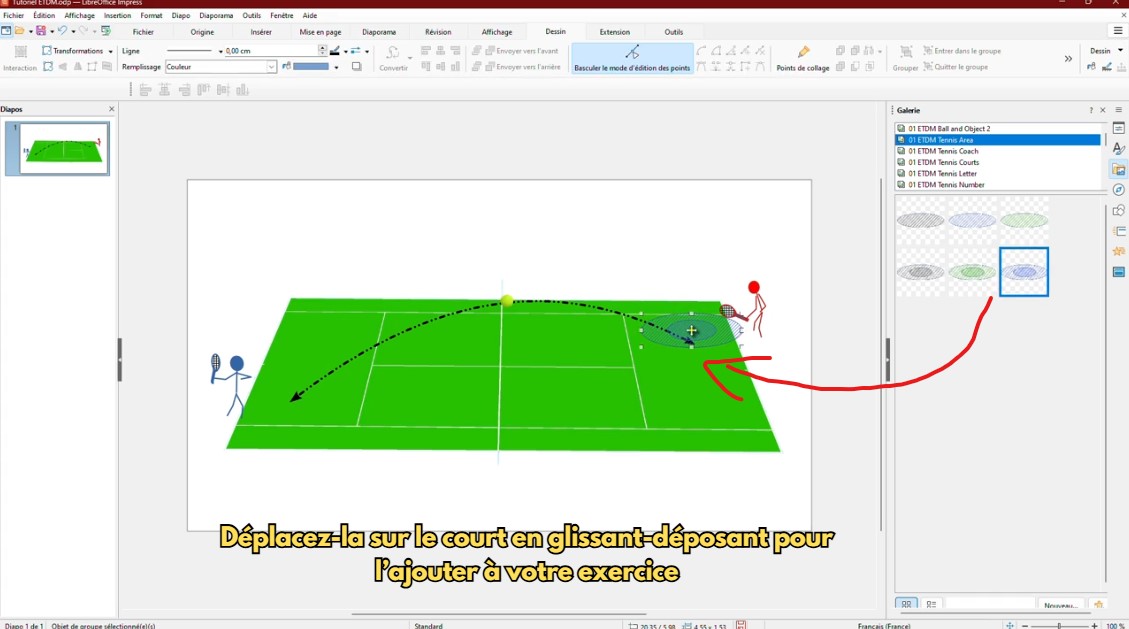Open the Diaporama menu

216,15
